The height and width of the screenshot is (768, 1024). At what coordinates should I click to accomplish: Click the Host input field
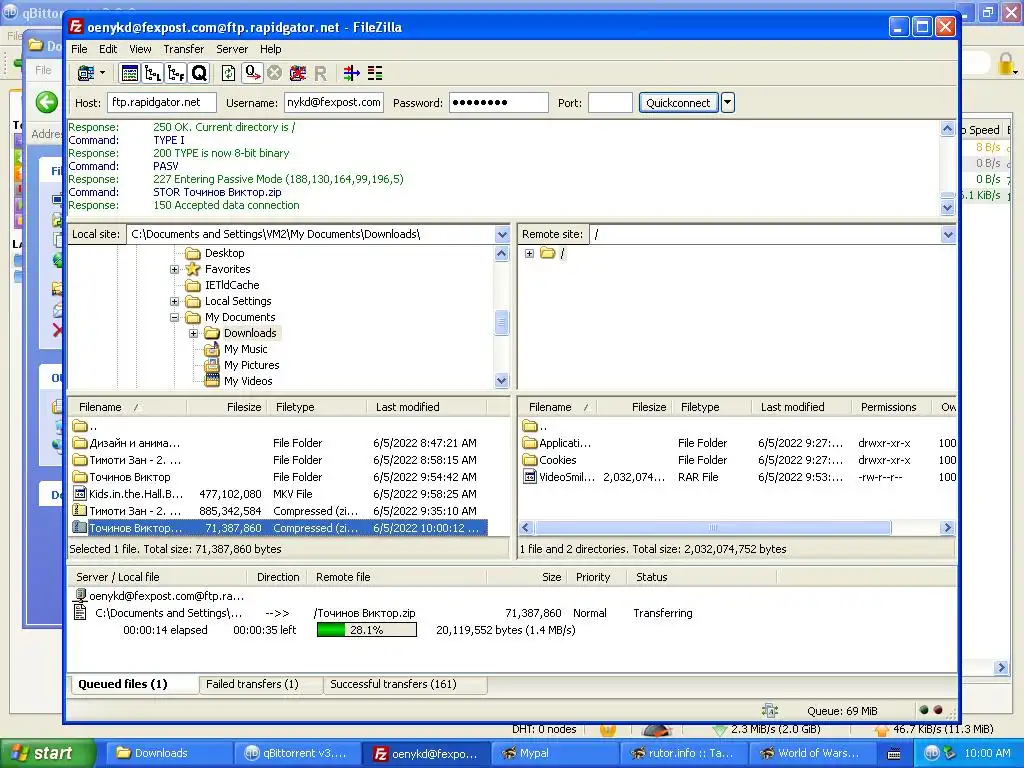point(162,103)
